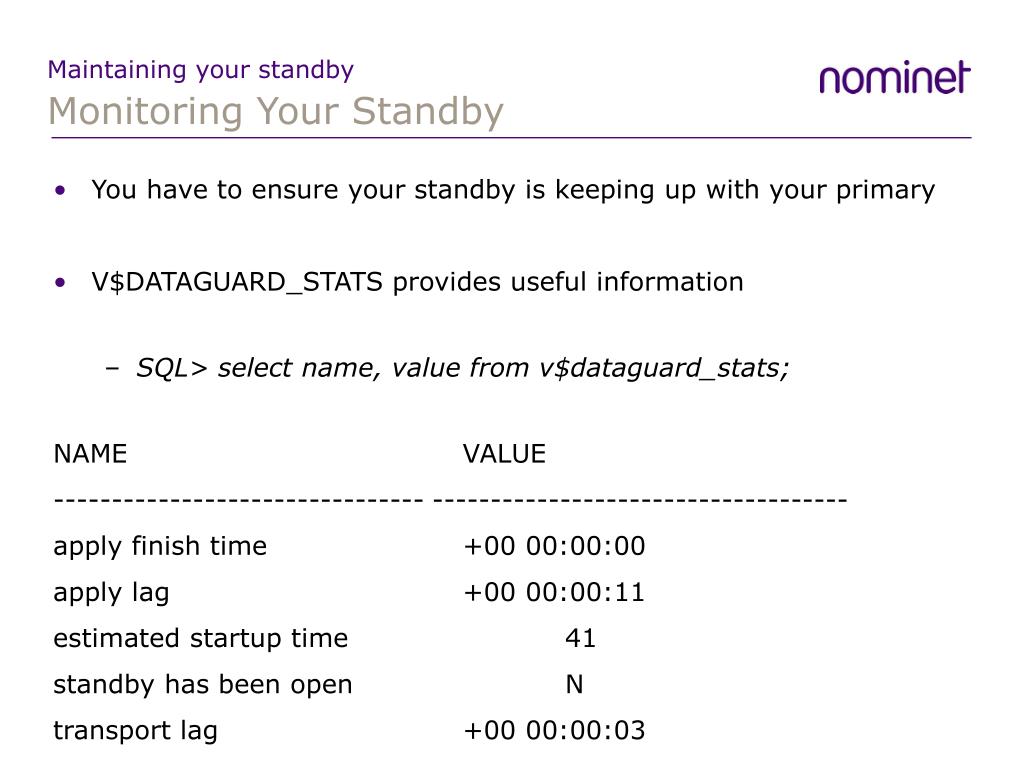Click the nominet logo

(895, 78)
